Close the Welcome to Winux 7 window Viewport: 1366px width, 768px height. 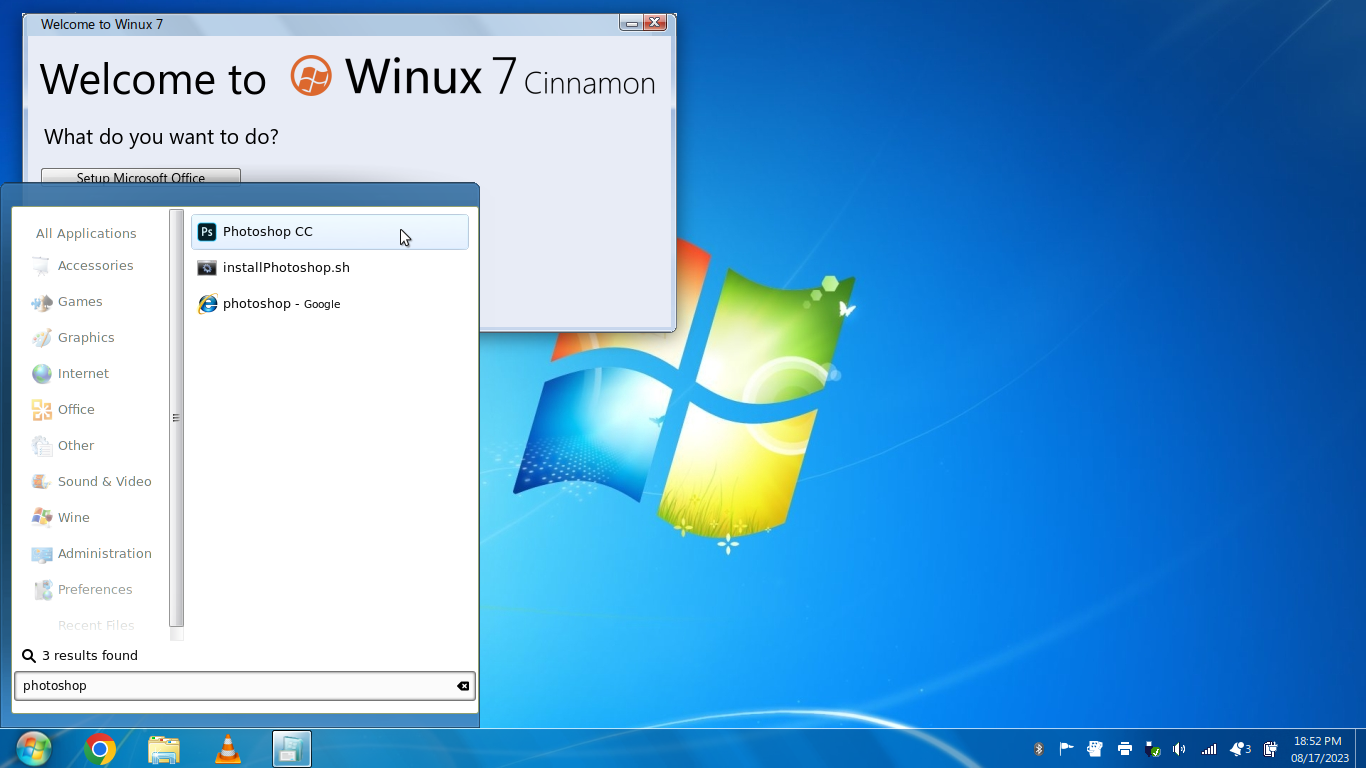[x=655, y=23]
